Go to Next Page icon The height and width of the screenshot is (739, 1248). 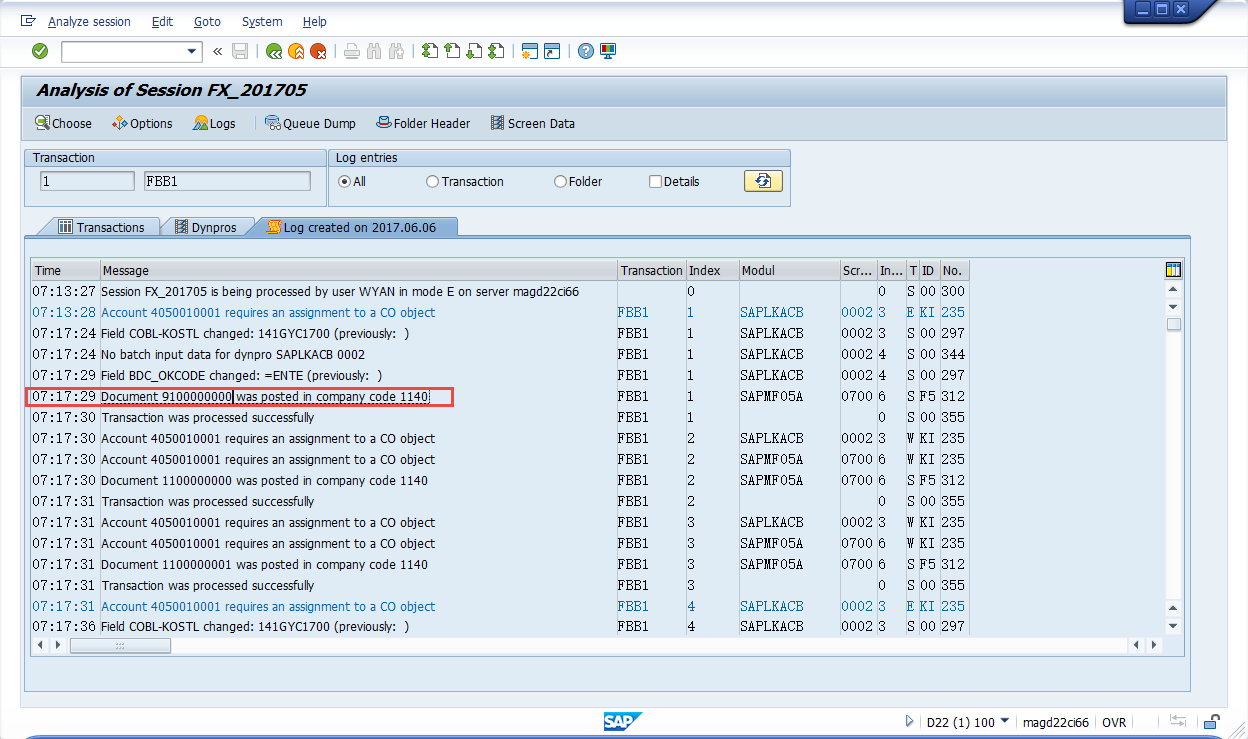tap(474, 51)
